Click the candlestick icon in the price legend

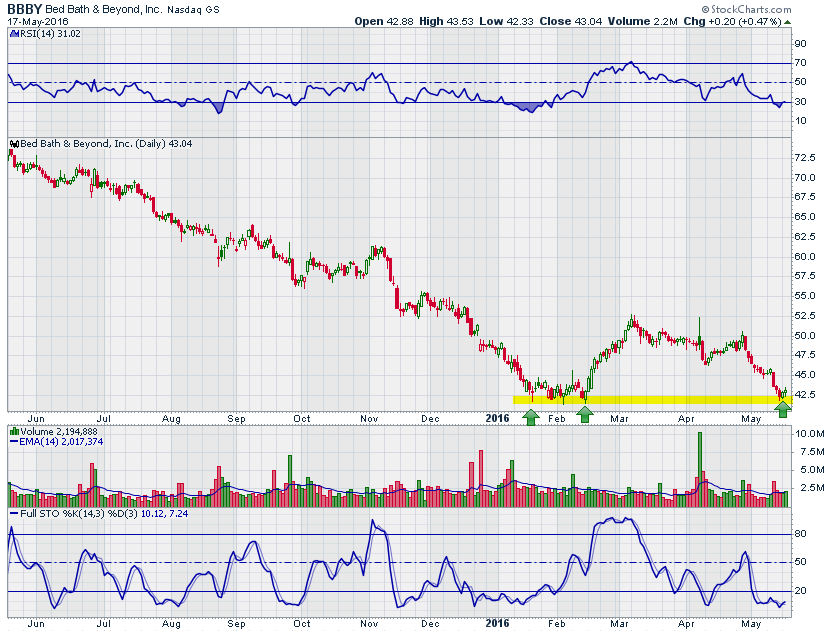coord(15,144)
